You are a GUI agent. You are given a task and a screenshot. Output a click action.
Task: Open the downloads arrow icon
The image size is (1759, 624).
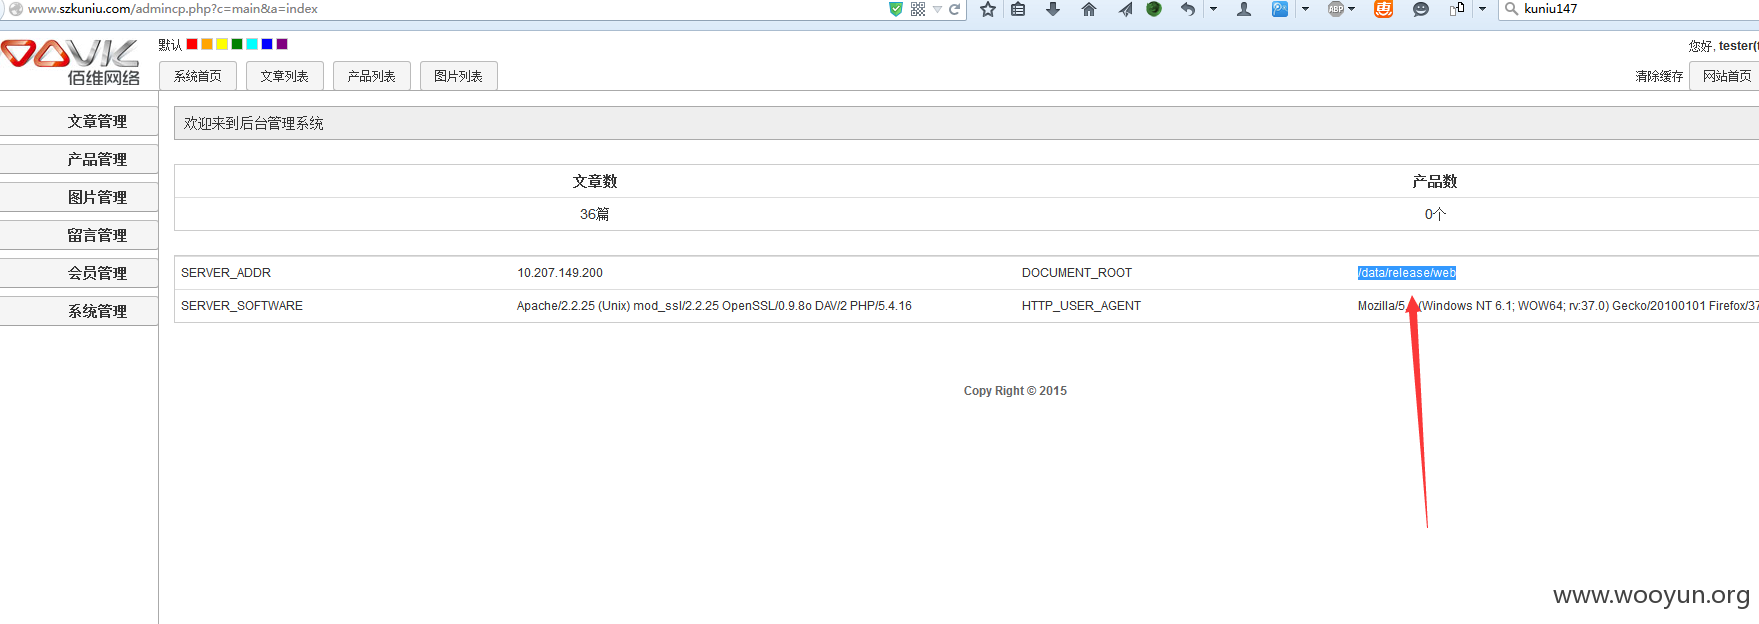point(1053,9)
